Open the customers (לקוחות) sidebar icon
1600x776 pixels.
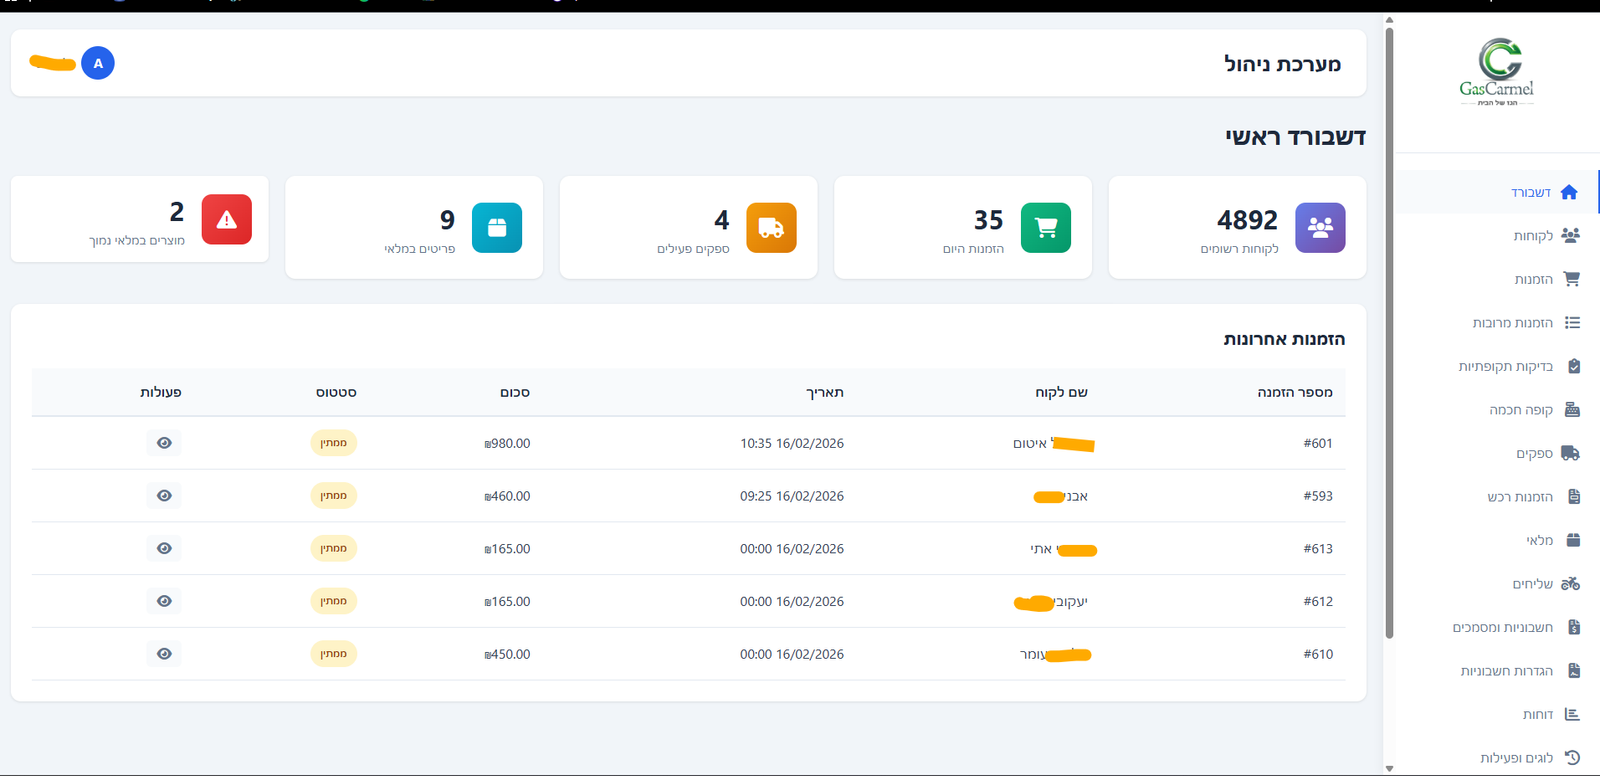(1570, 235)
